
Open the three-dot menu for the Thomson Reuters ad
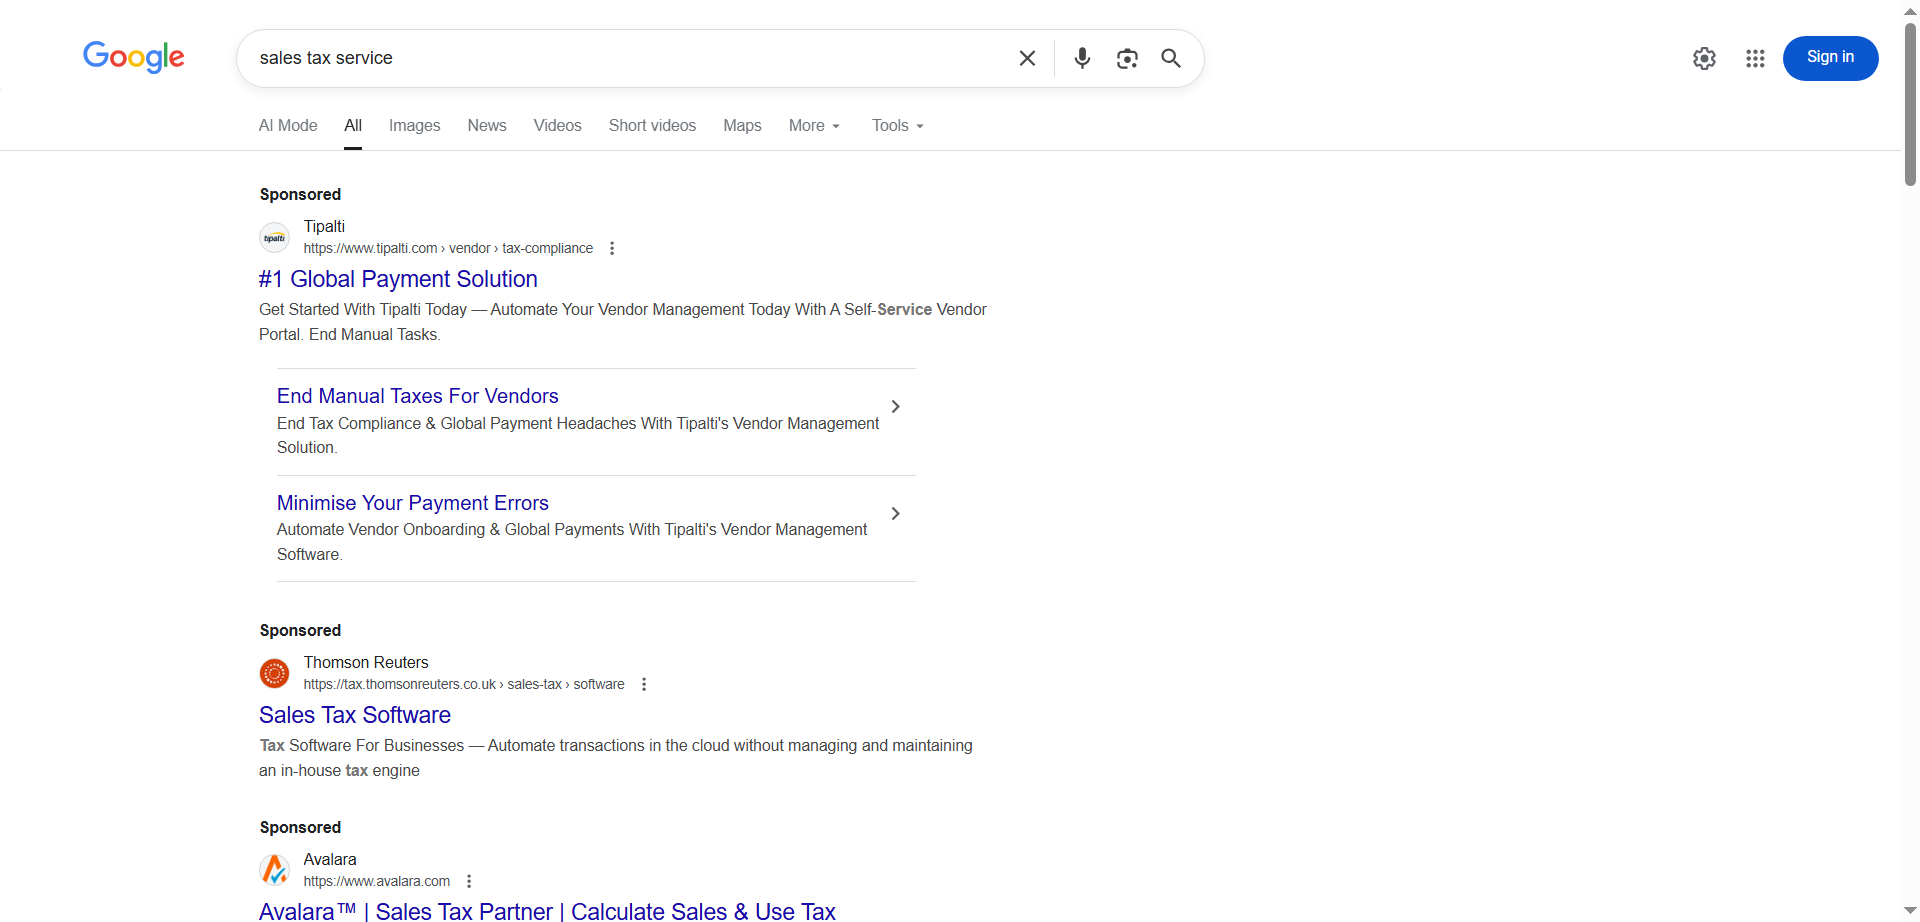tap(644, 684)
